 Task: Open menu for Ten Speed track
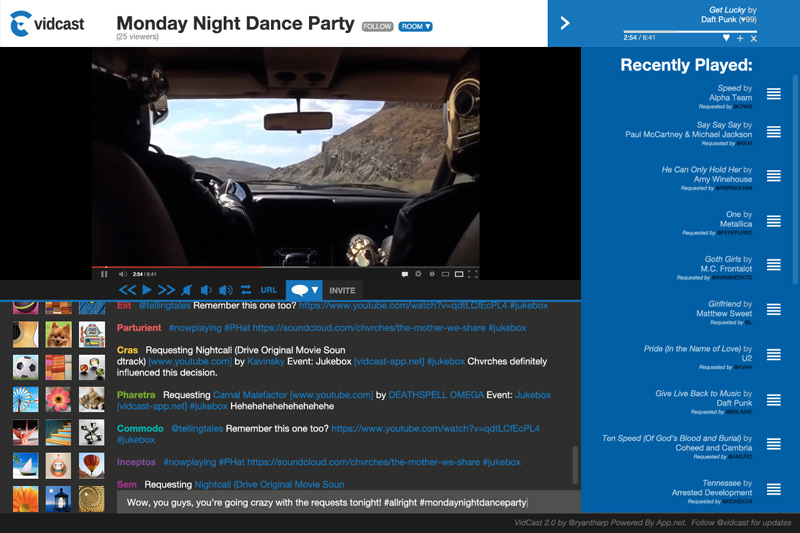click(x=773, y=444)
